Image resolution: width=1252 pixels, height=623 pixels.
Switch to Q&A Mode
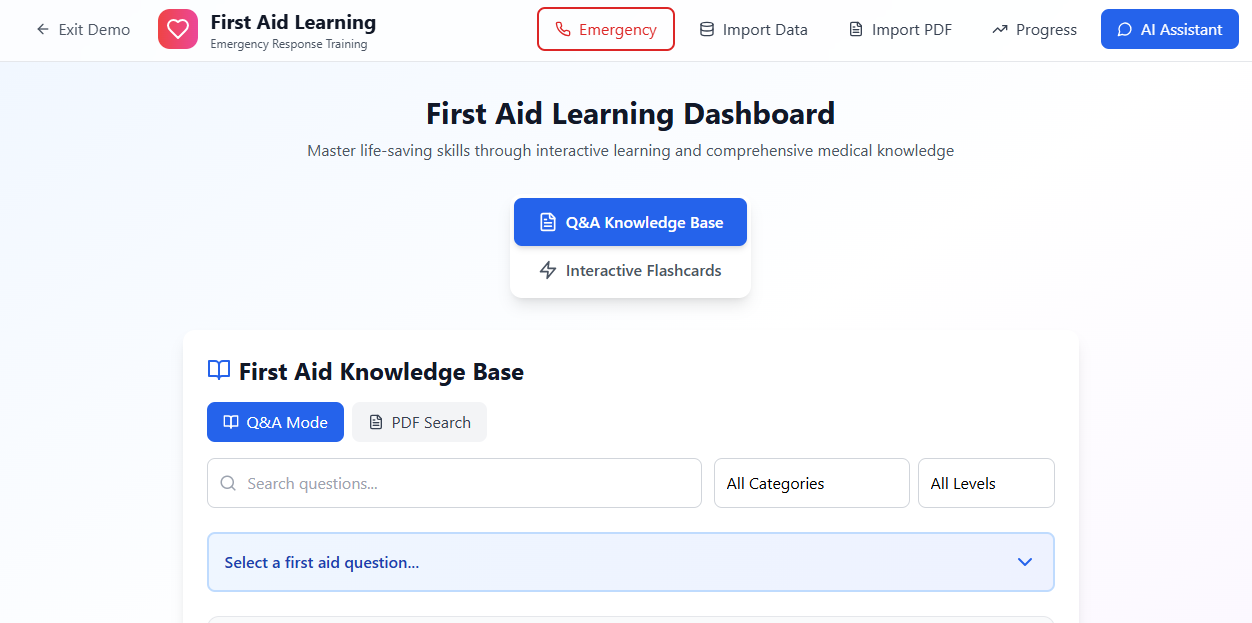click(275, 422)
